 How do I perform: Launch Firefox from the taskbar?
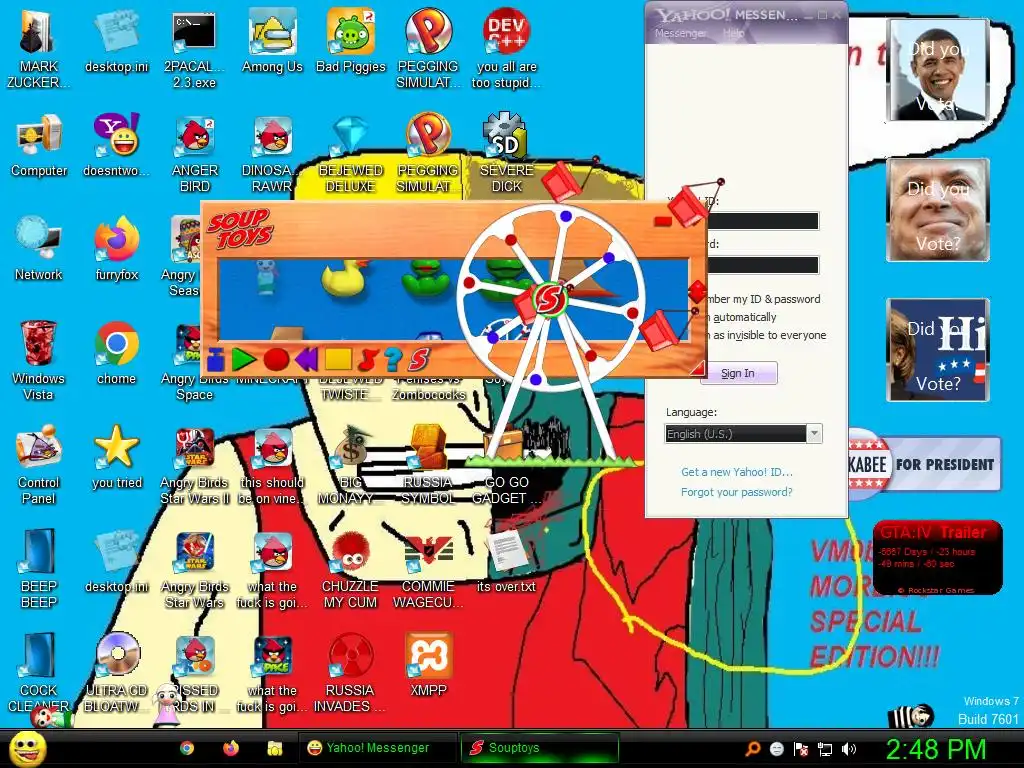point(231,748)
